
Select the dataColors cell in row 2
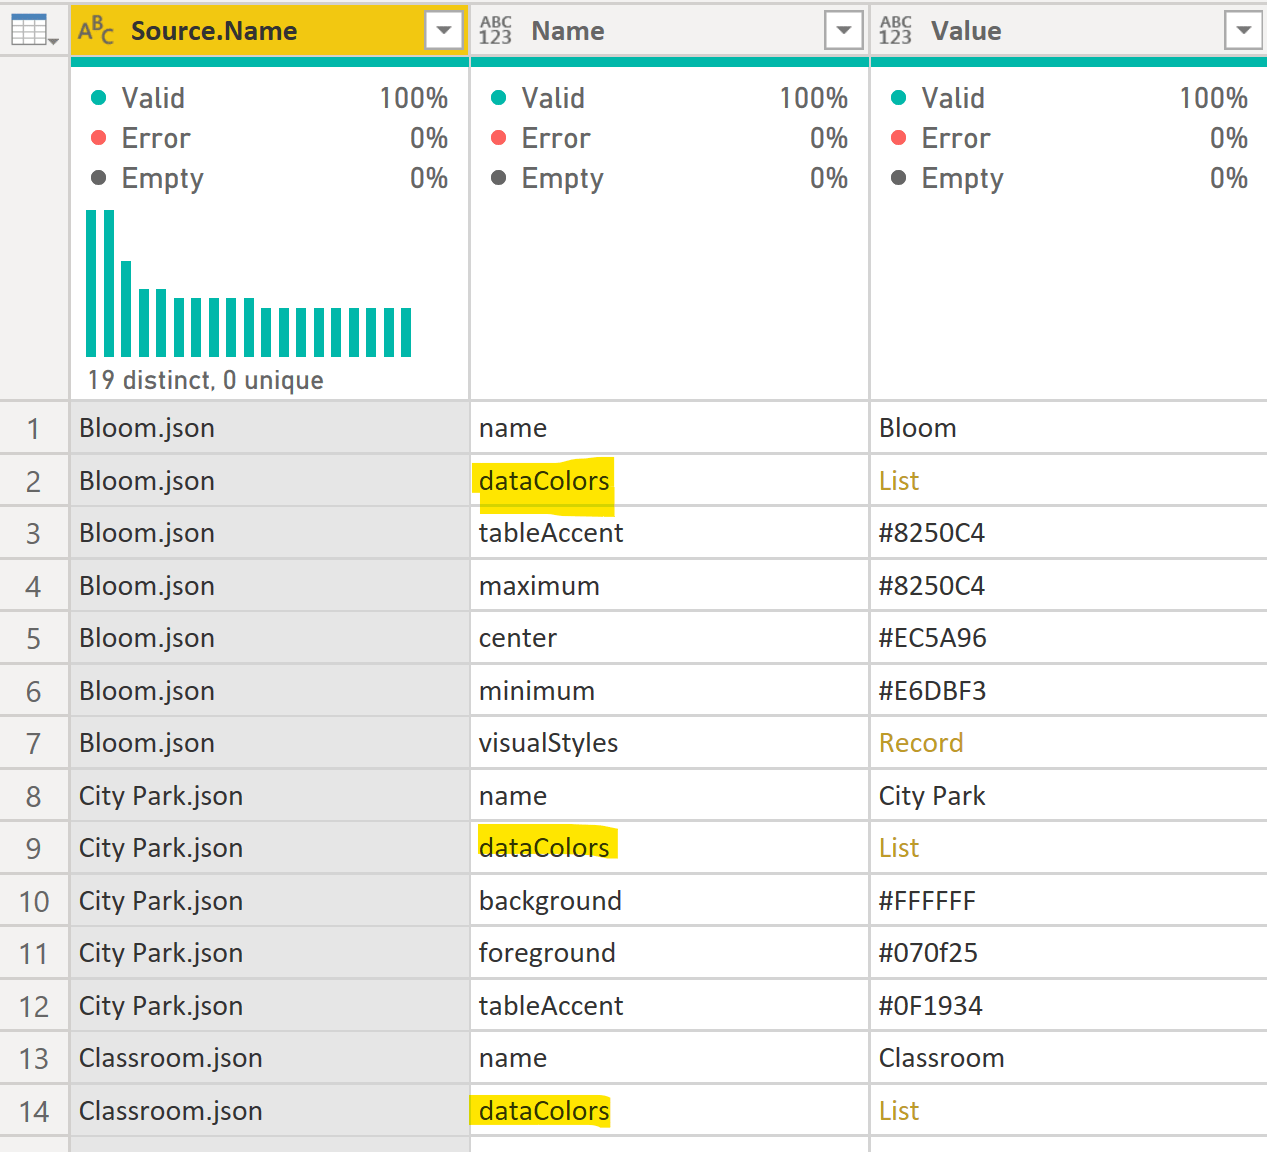coord(670,481)
